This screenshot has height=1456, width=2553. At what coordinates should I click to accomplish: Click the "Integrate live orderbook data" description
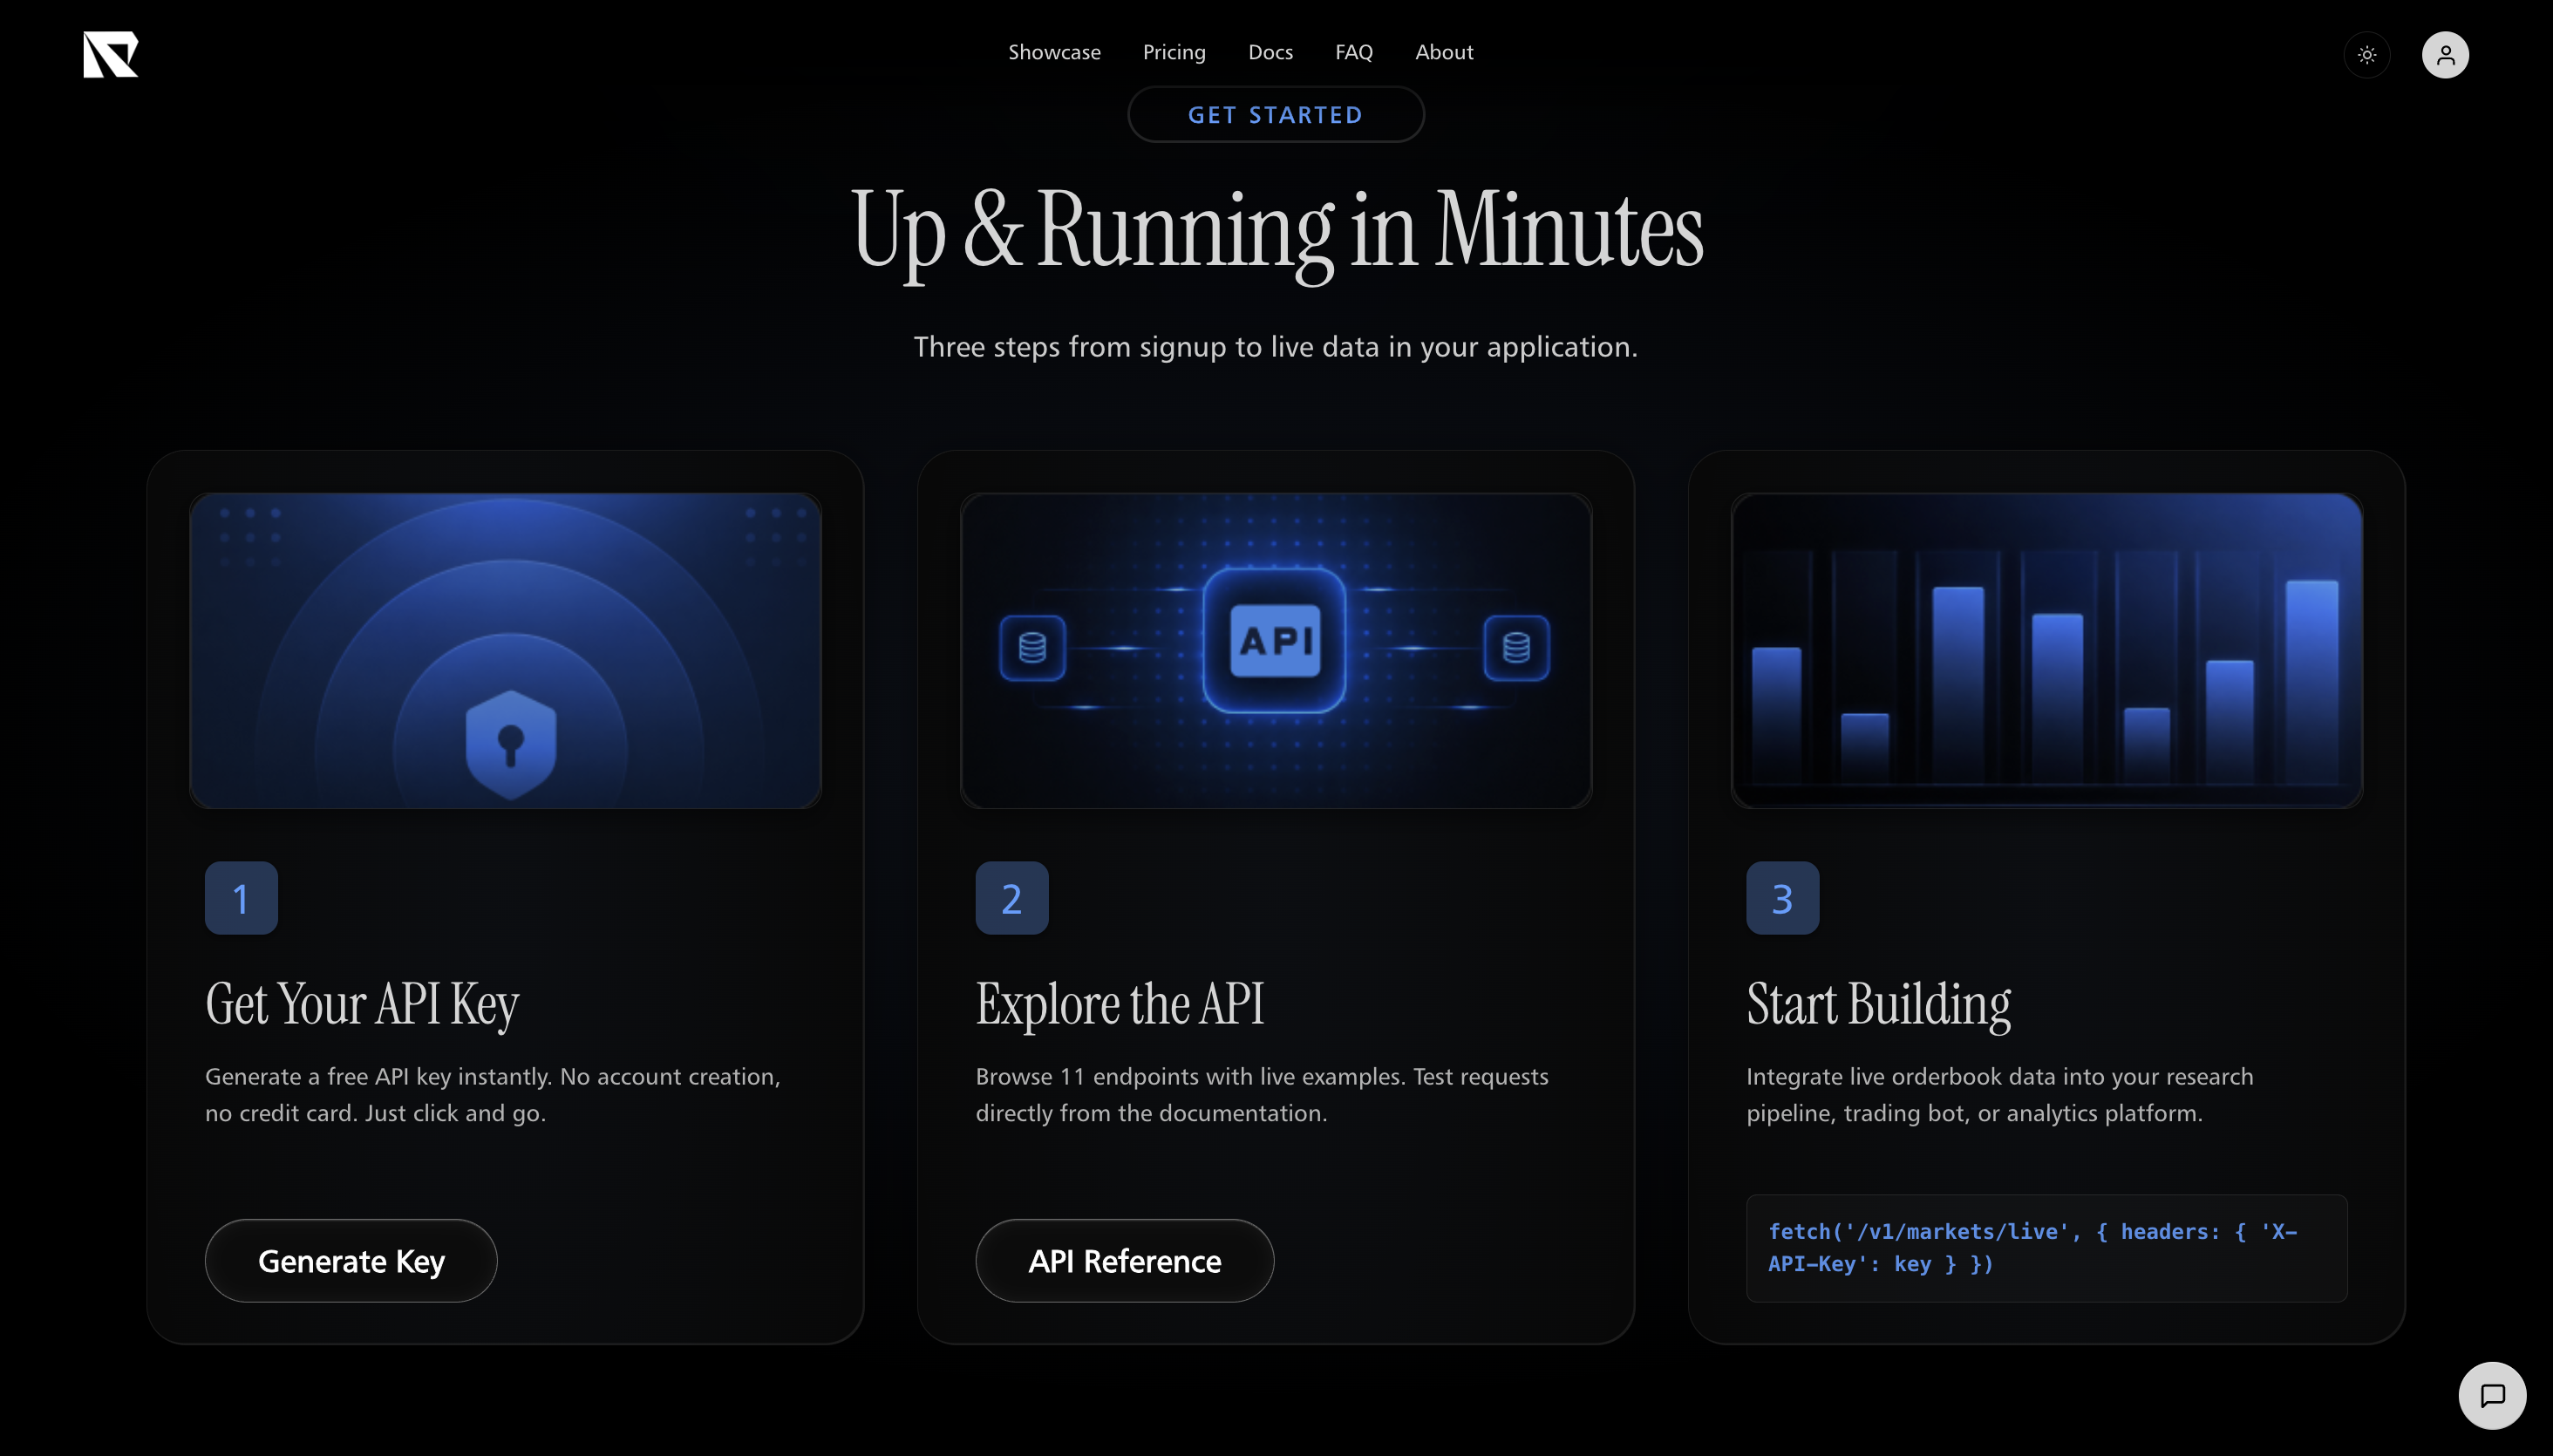point(2000,1094)
